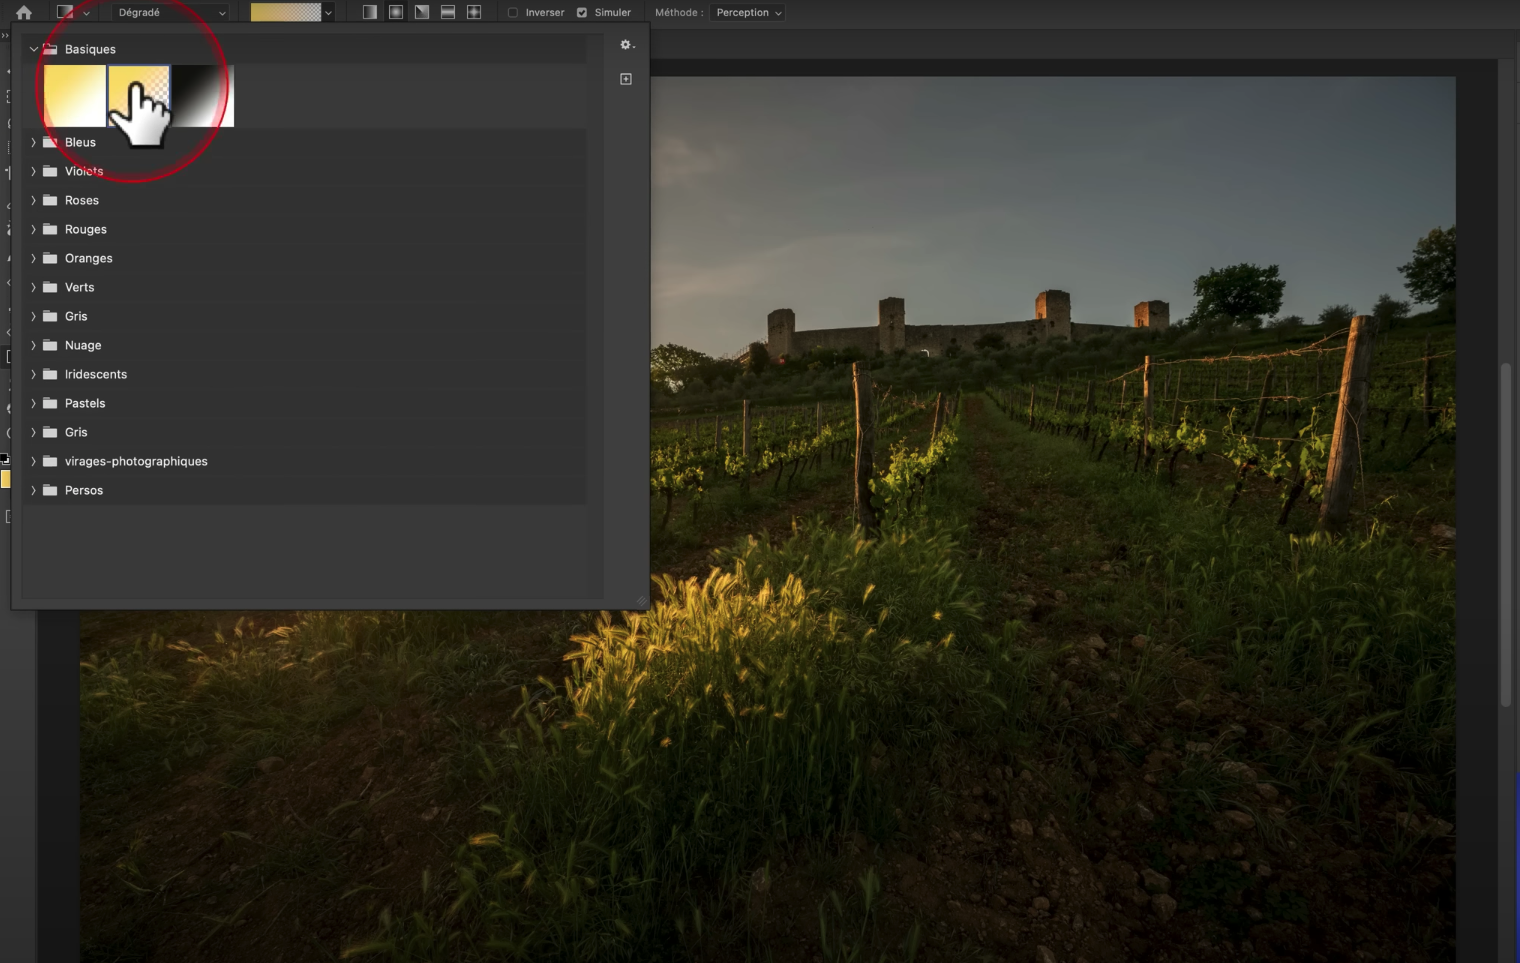Click the gradient preview bar in options

(x=285, y=13)
